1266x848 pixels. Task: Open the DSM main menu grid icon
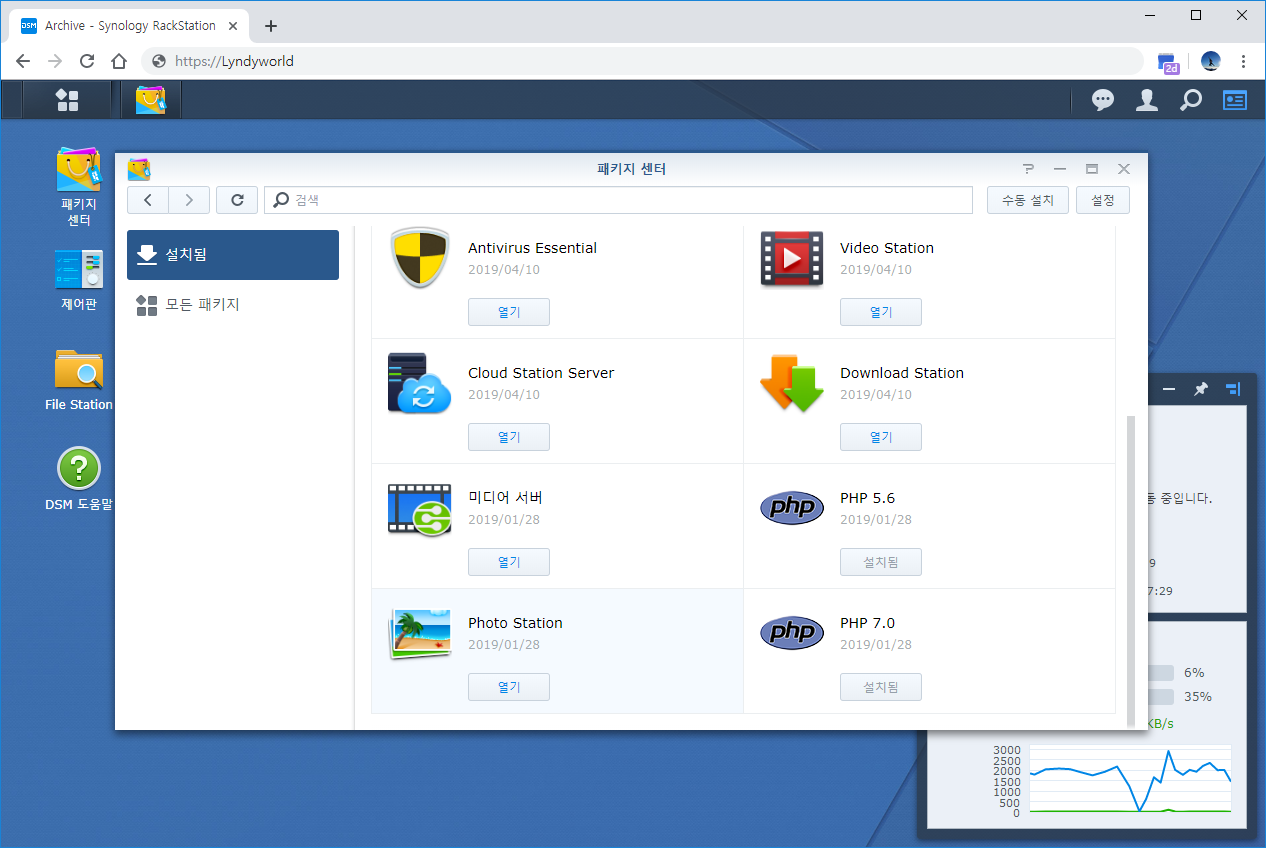[67, 100]
